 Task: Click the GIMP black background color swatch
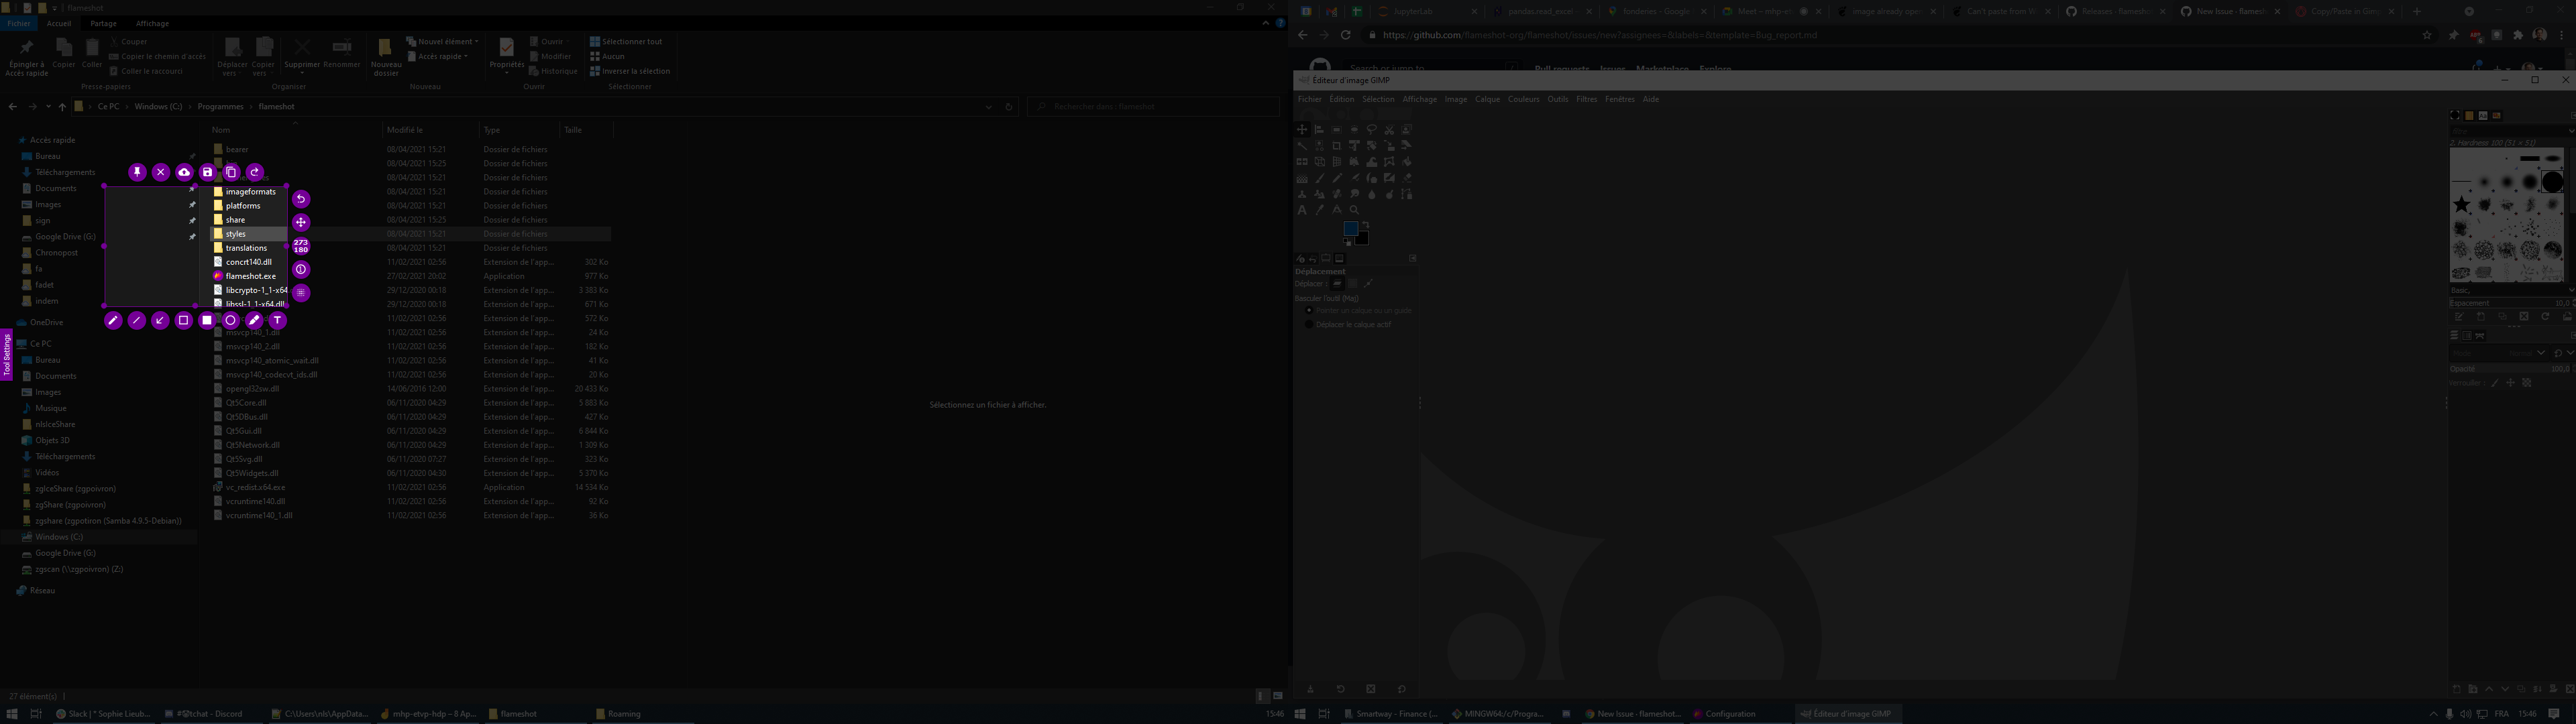[1362, 238]
